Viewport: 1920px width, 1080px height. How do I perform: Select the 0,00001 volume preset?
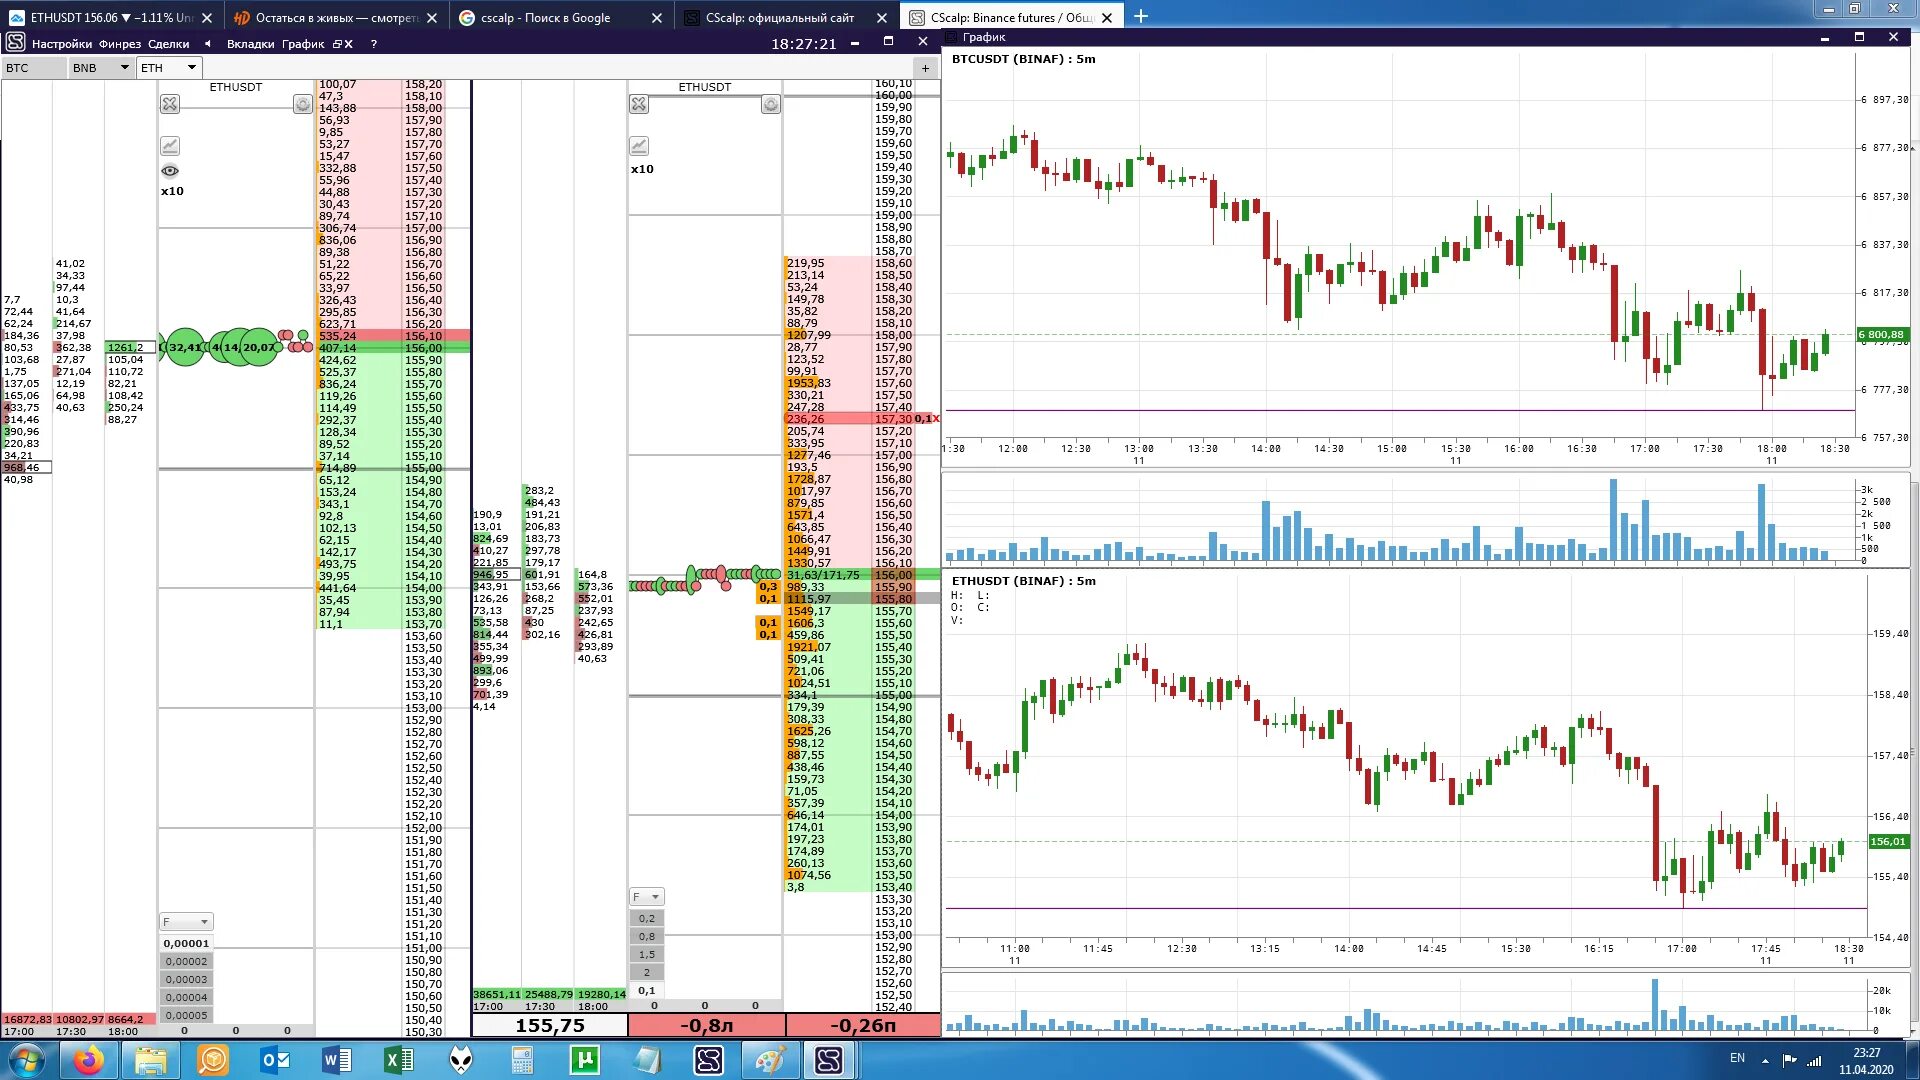click(x=186, y=944)
